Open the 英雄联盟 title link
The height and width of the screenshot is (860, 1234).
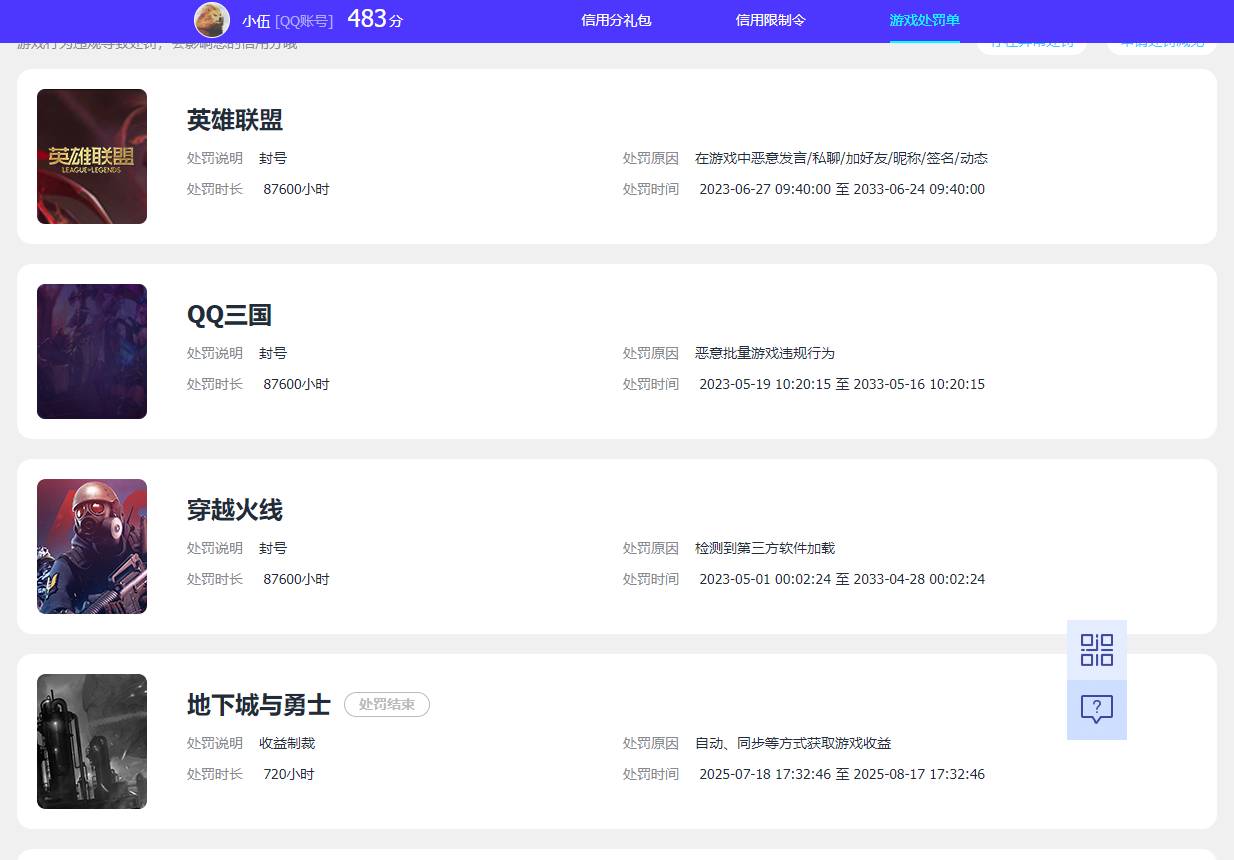tap(234, 120)
